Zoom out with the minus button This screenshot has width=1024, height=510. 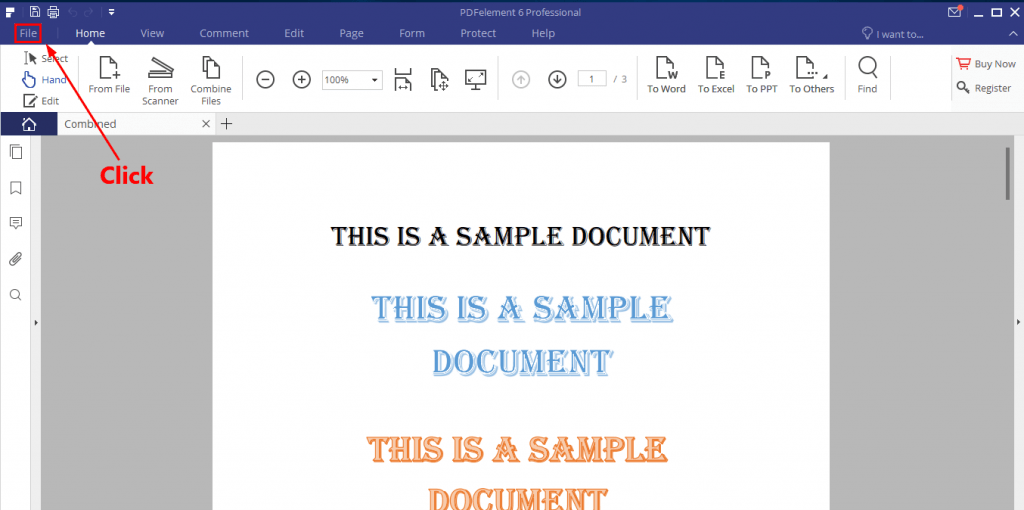coord(265,80)
